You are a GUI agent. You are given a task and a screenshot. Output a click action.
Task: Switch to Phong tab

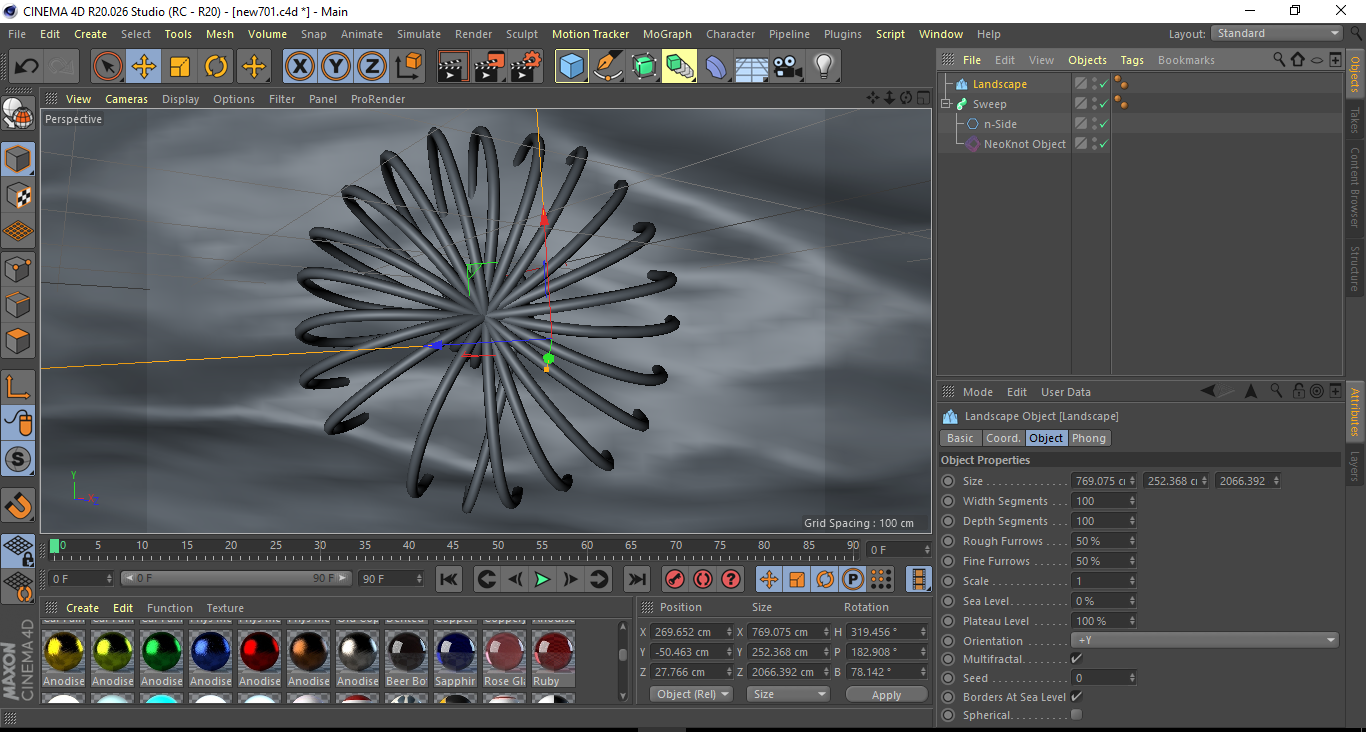point(1089,438)
